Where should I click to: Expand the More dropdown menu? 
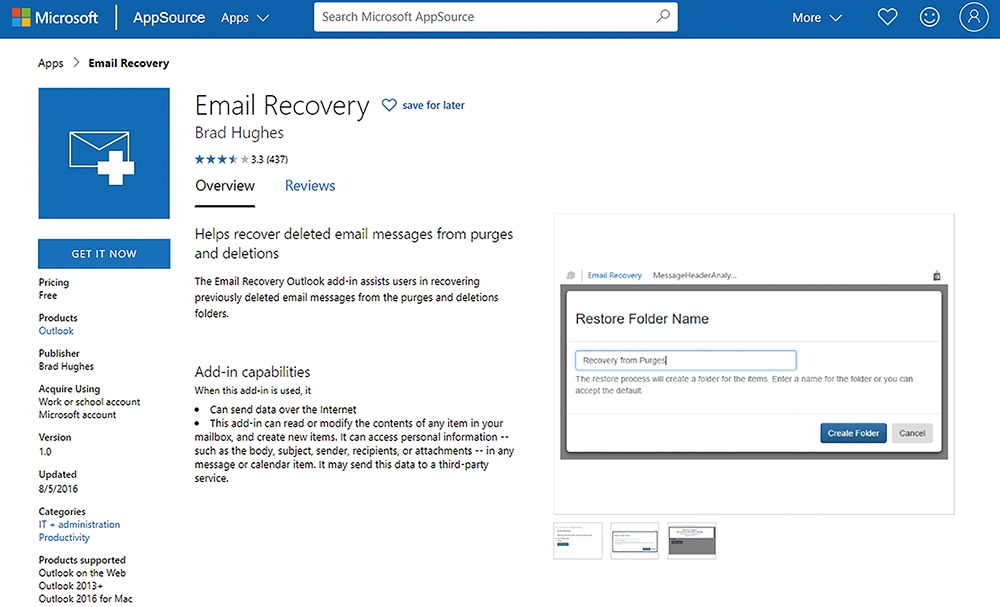pos(817,18)
